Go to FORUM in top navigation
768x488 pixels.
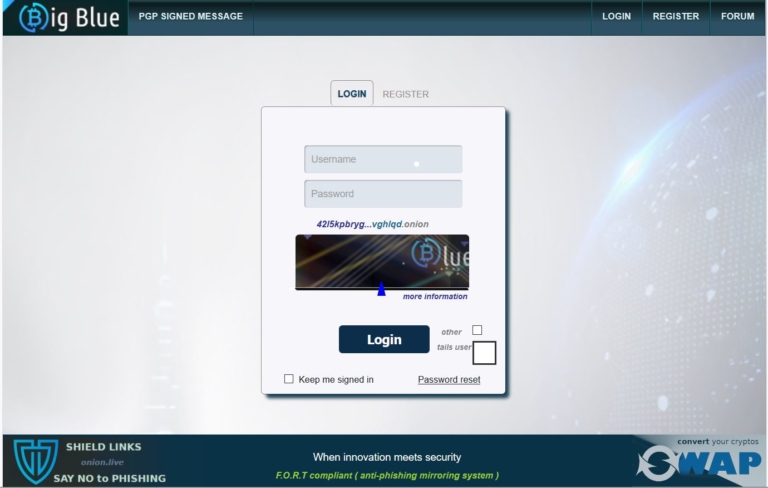coord(738,16)
